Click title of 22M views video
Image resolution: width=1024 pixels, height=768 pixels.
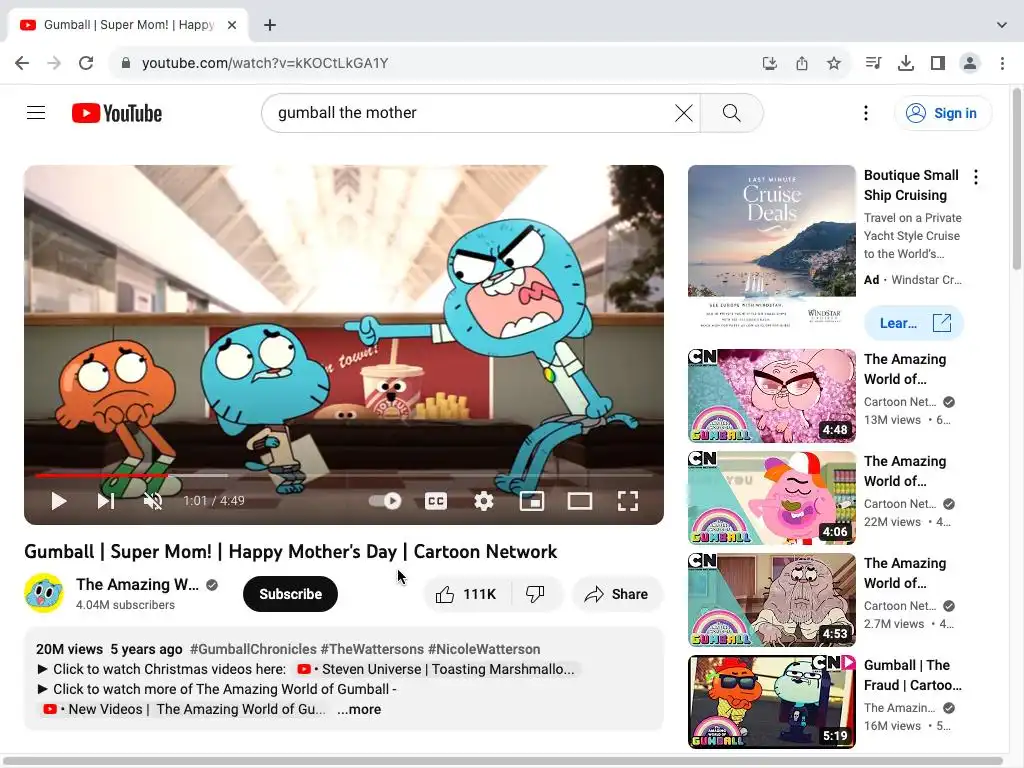coord(905,471)
